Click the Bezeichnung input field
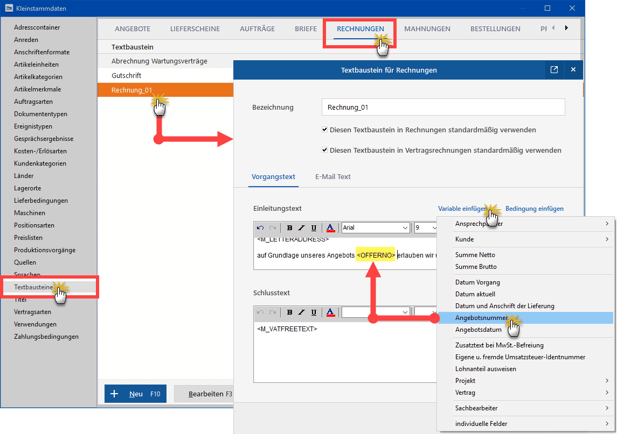624x434 pixels. 442,107
